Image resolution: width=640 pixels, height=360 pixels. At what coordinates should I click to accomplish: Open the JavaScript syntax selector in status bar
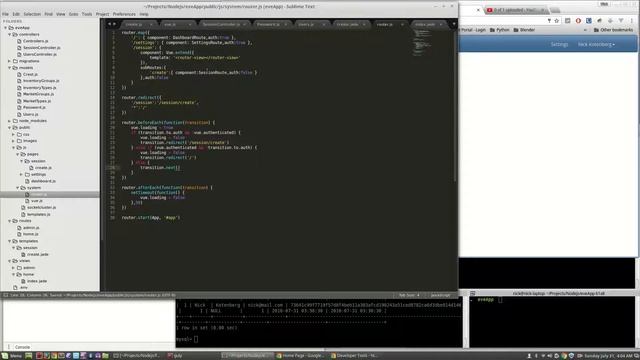440,295
